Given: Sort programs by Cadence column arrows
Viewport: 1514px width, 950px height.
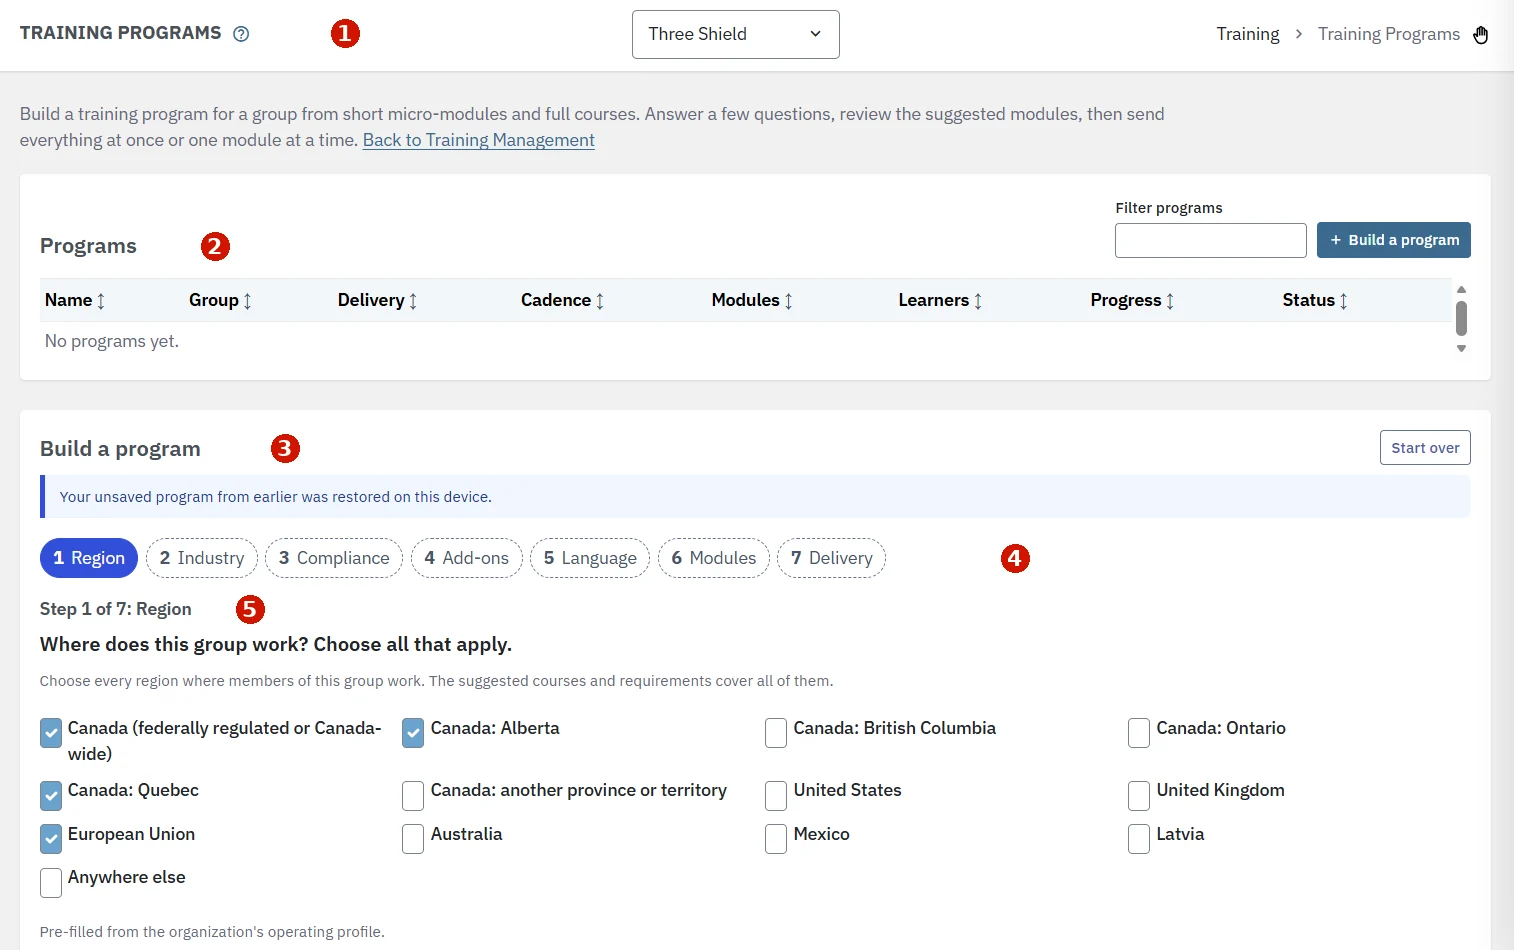Looking at the screenshot, I should (x=600, y=301).
